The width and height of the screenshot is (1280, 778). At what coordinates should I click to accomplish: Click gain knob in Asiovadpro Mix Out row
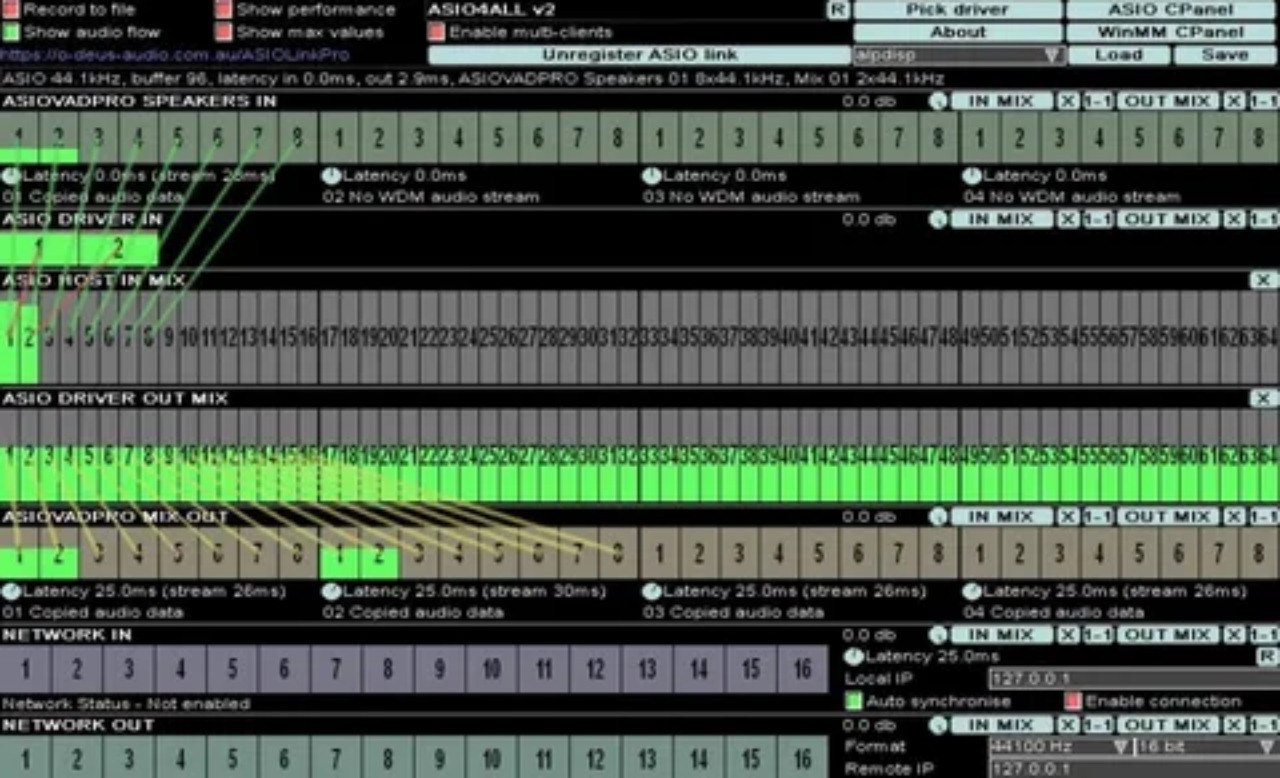tap(937, 517)
